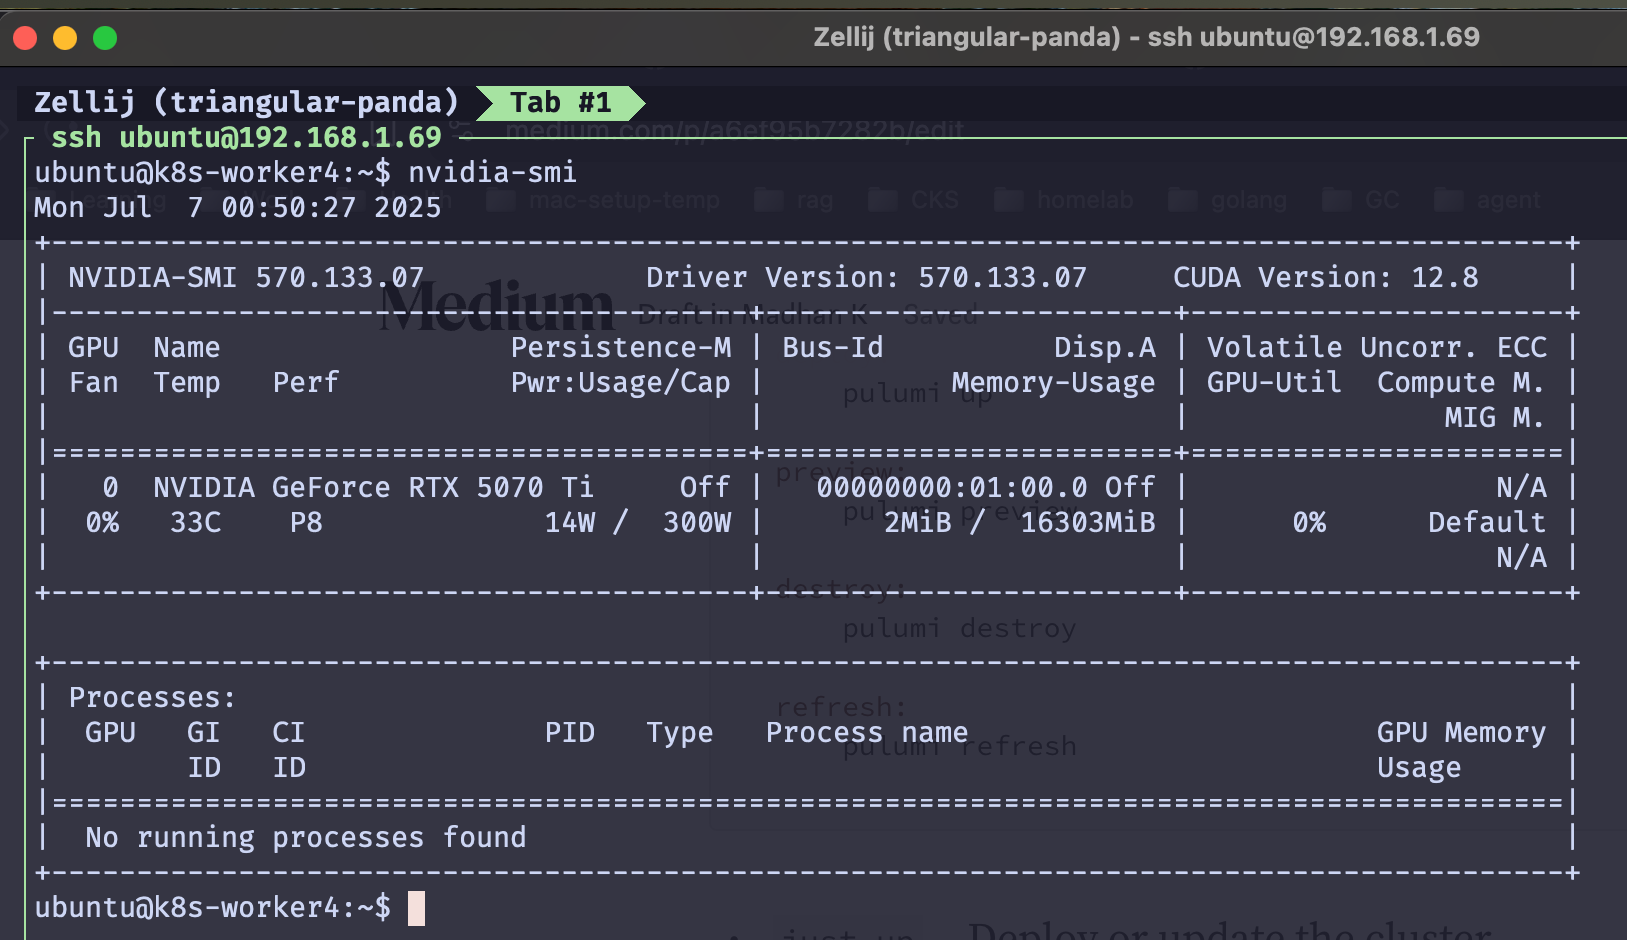Click the Process name column header
Image resolution: width=1627 pixels, height=940 pixels.
click(867, 732)
